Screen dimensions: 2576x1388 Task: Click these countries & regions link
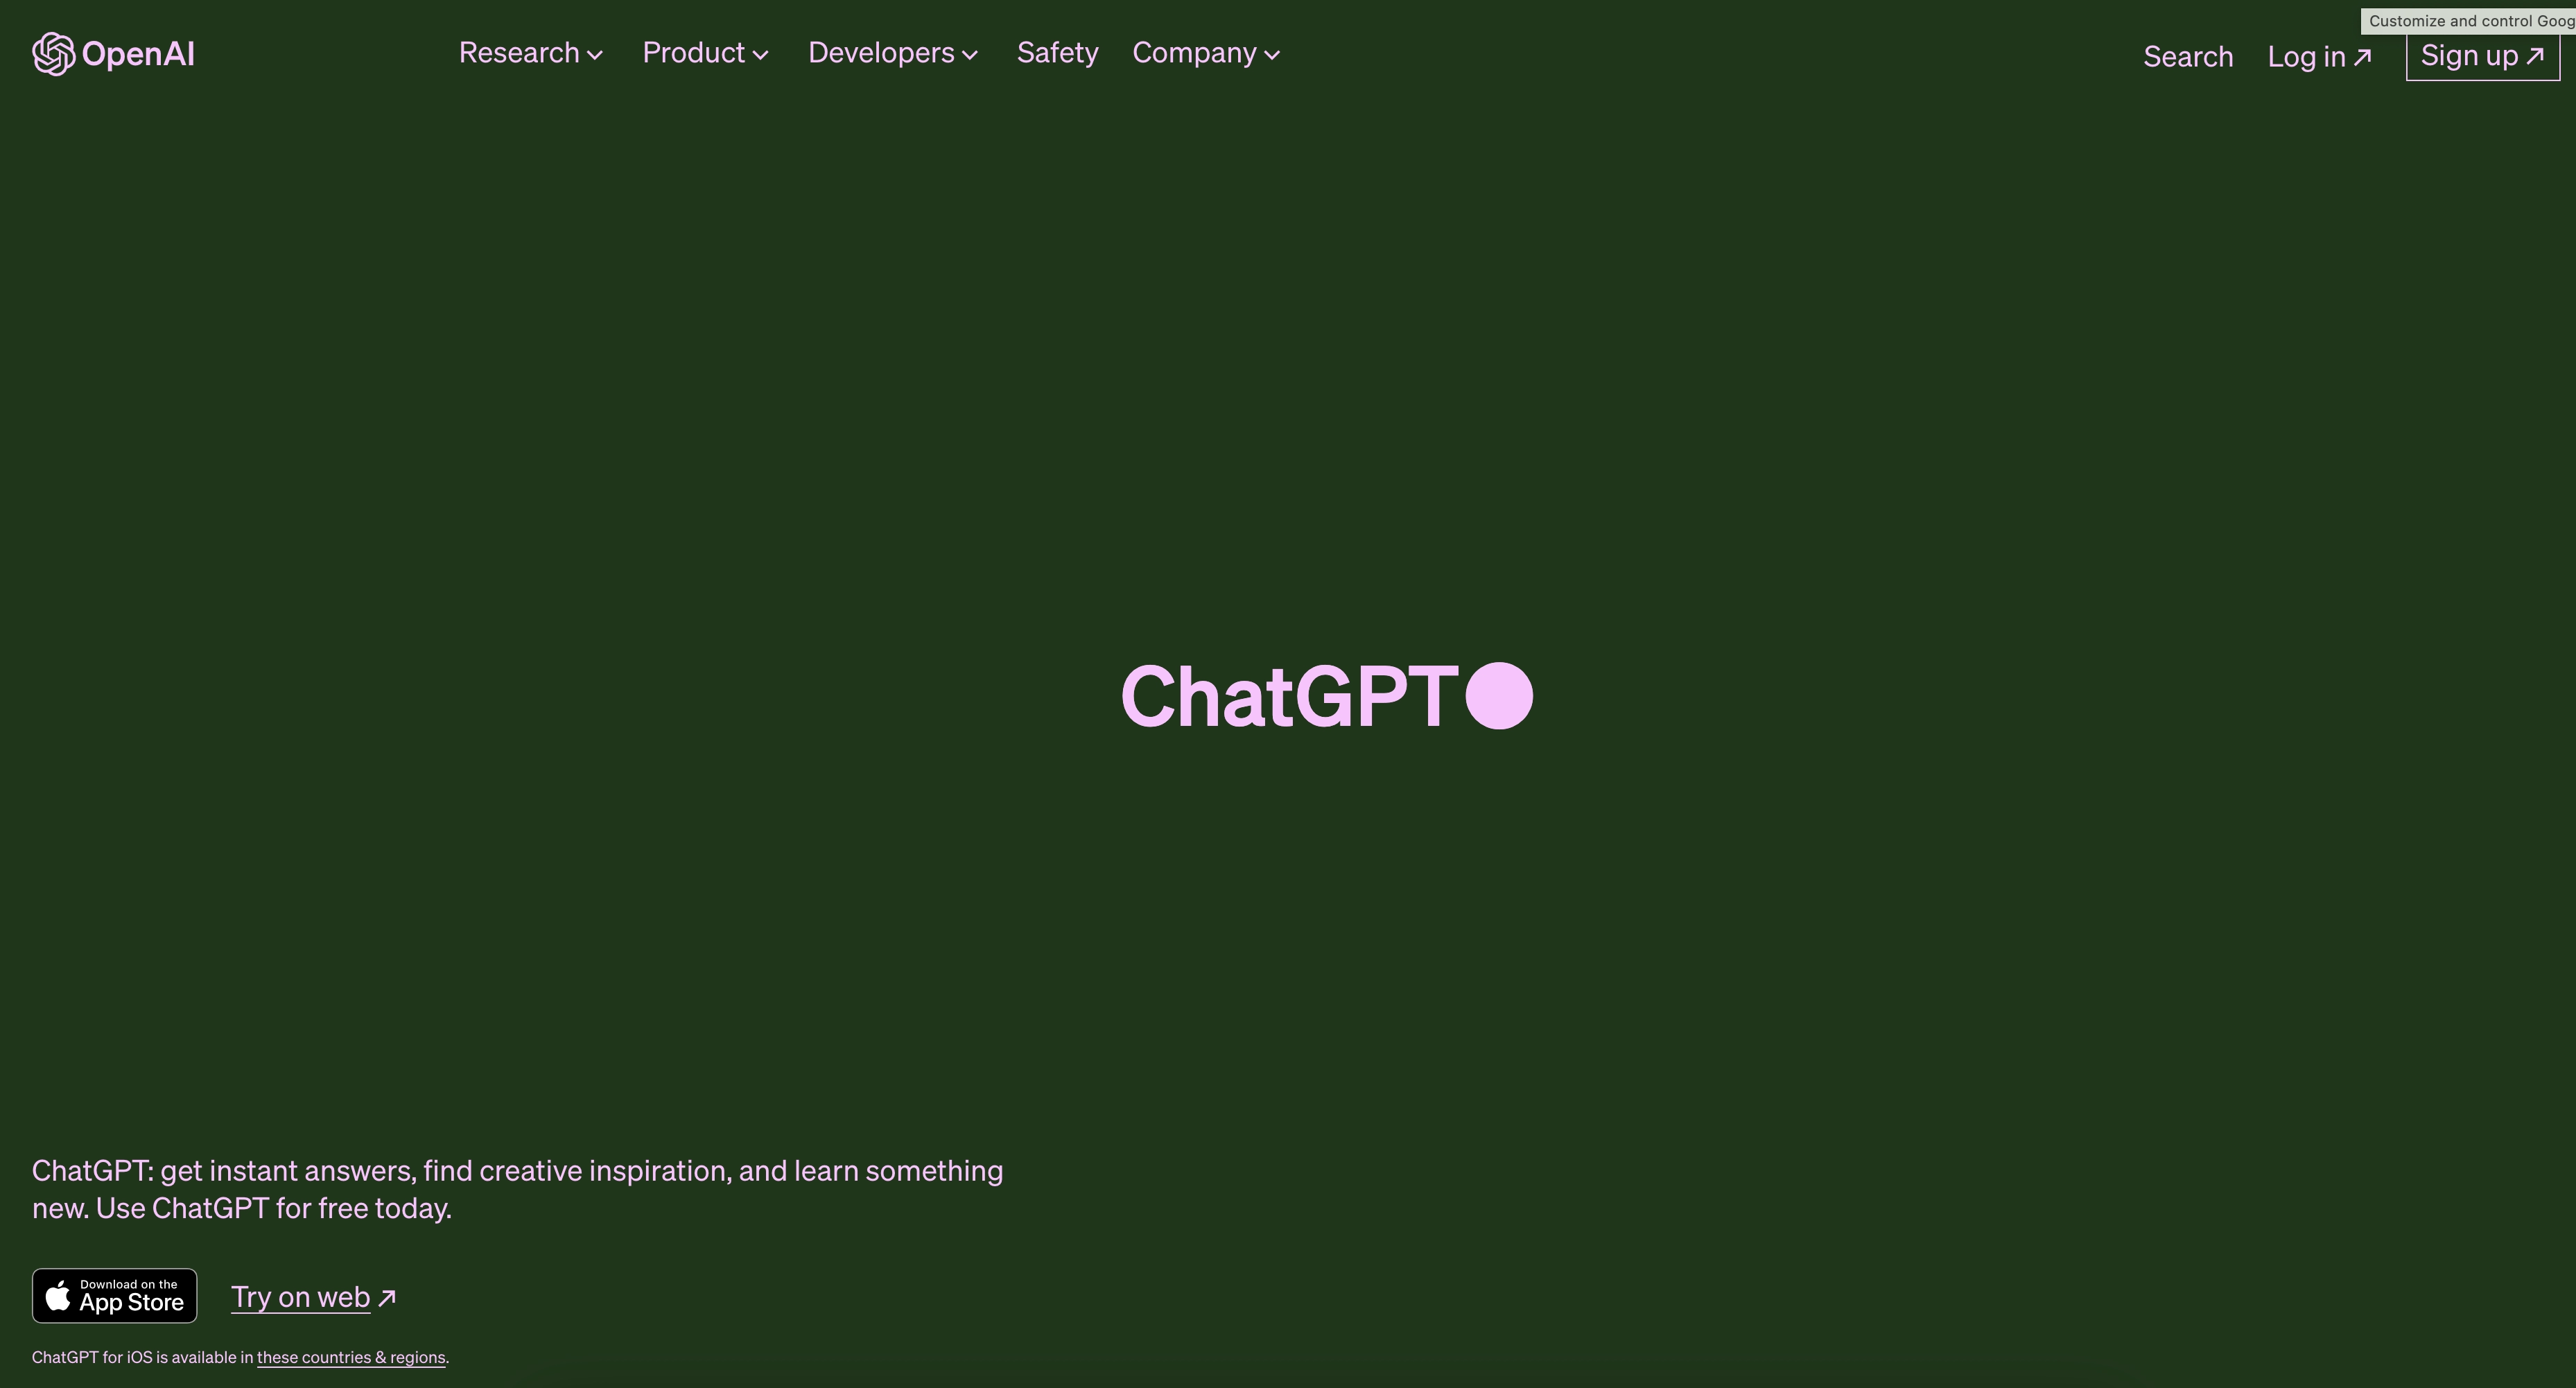(349, 1355)
